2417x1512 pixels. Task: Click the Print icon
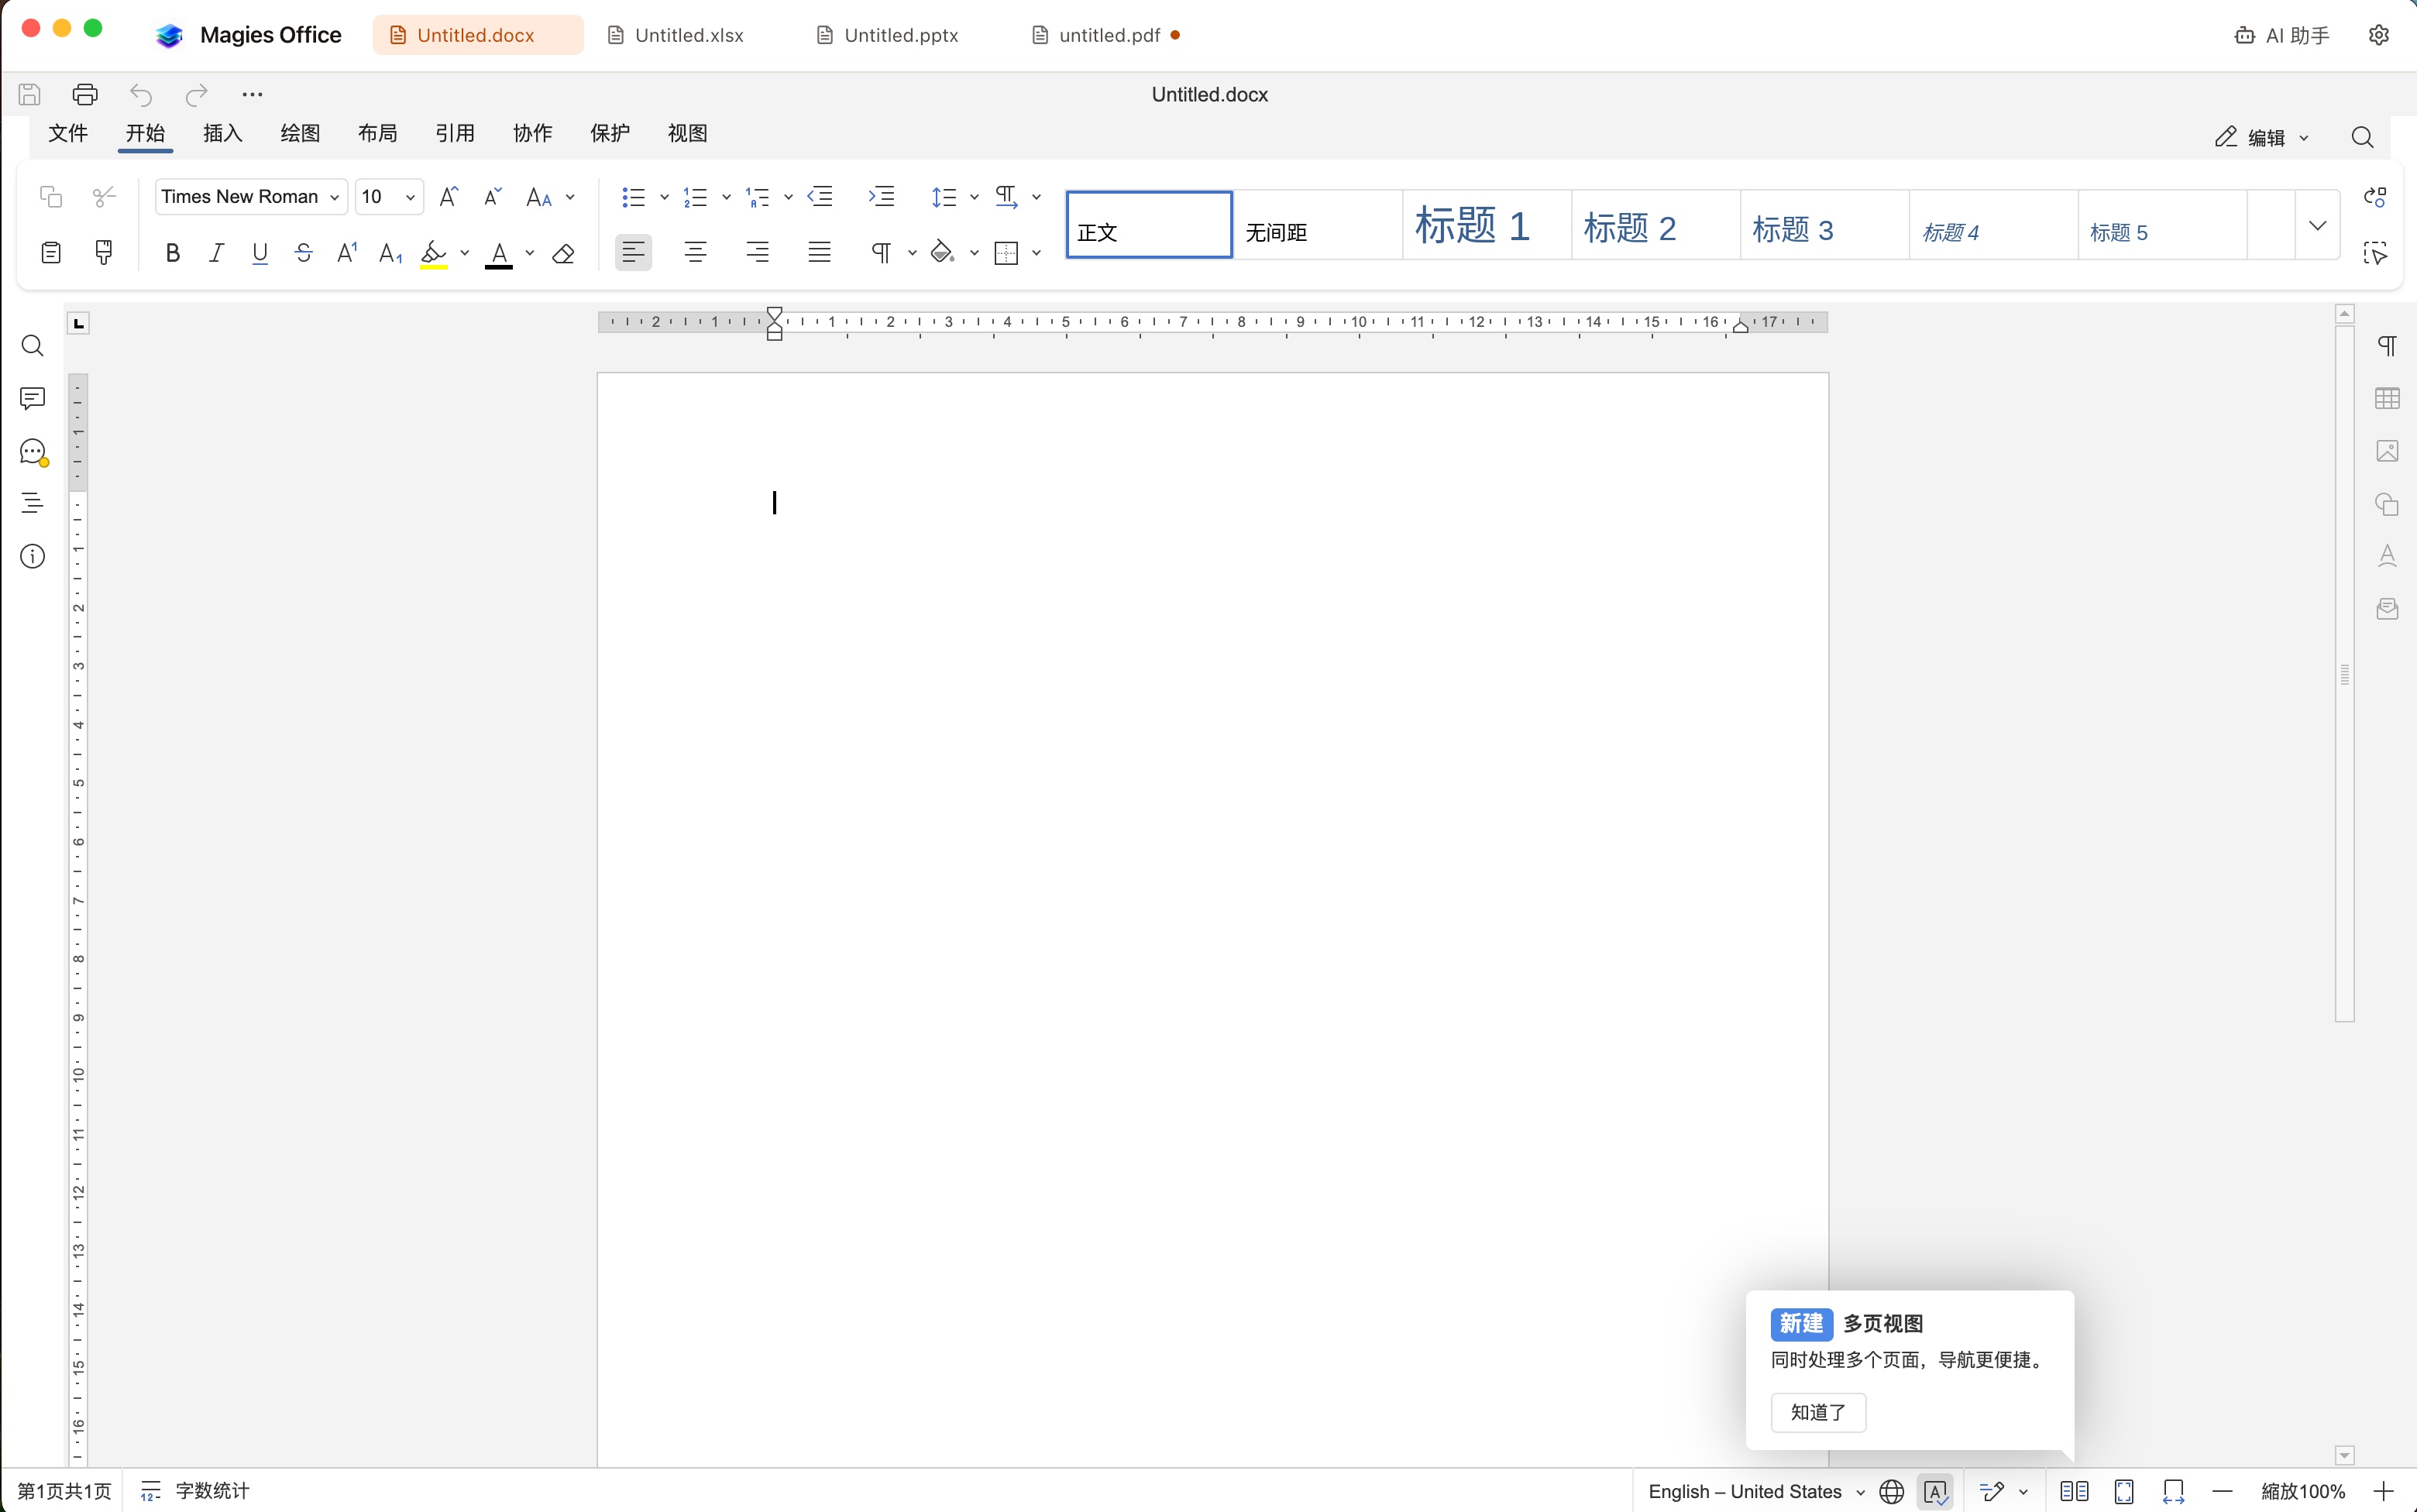tap(85, 94)
